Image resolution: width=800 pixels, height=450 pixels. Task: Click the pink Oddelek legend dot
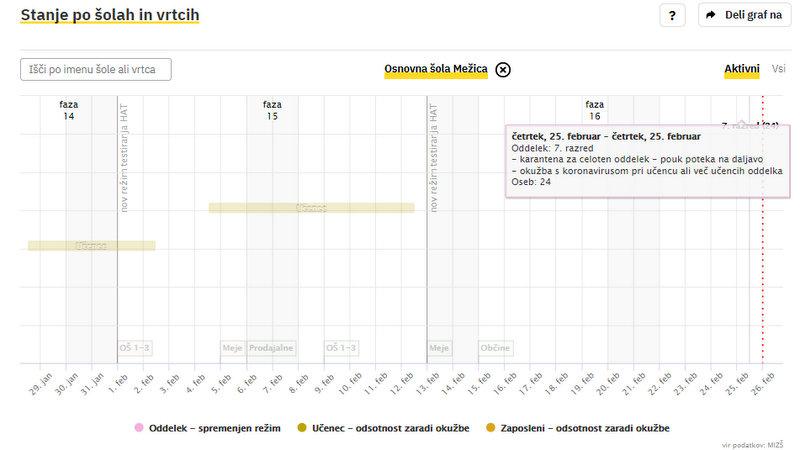138,428
